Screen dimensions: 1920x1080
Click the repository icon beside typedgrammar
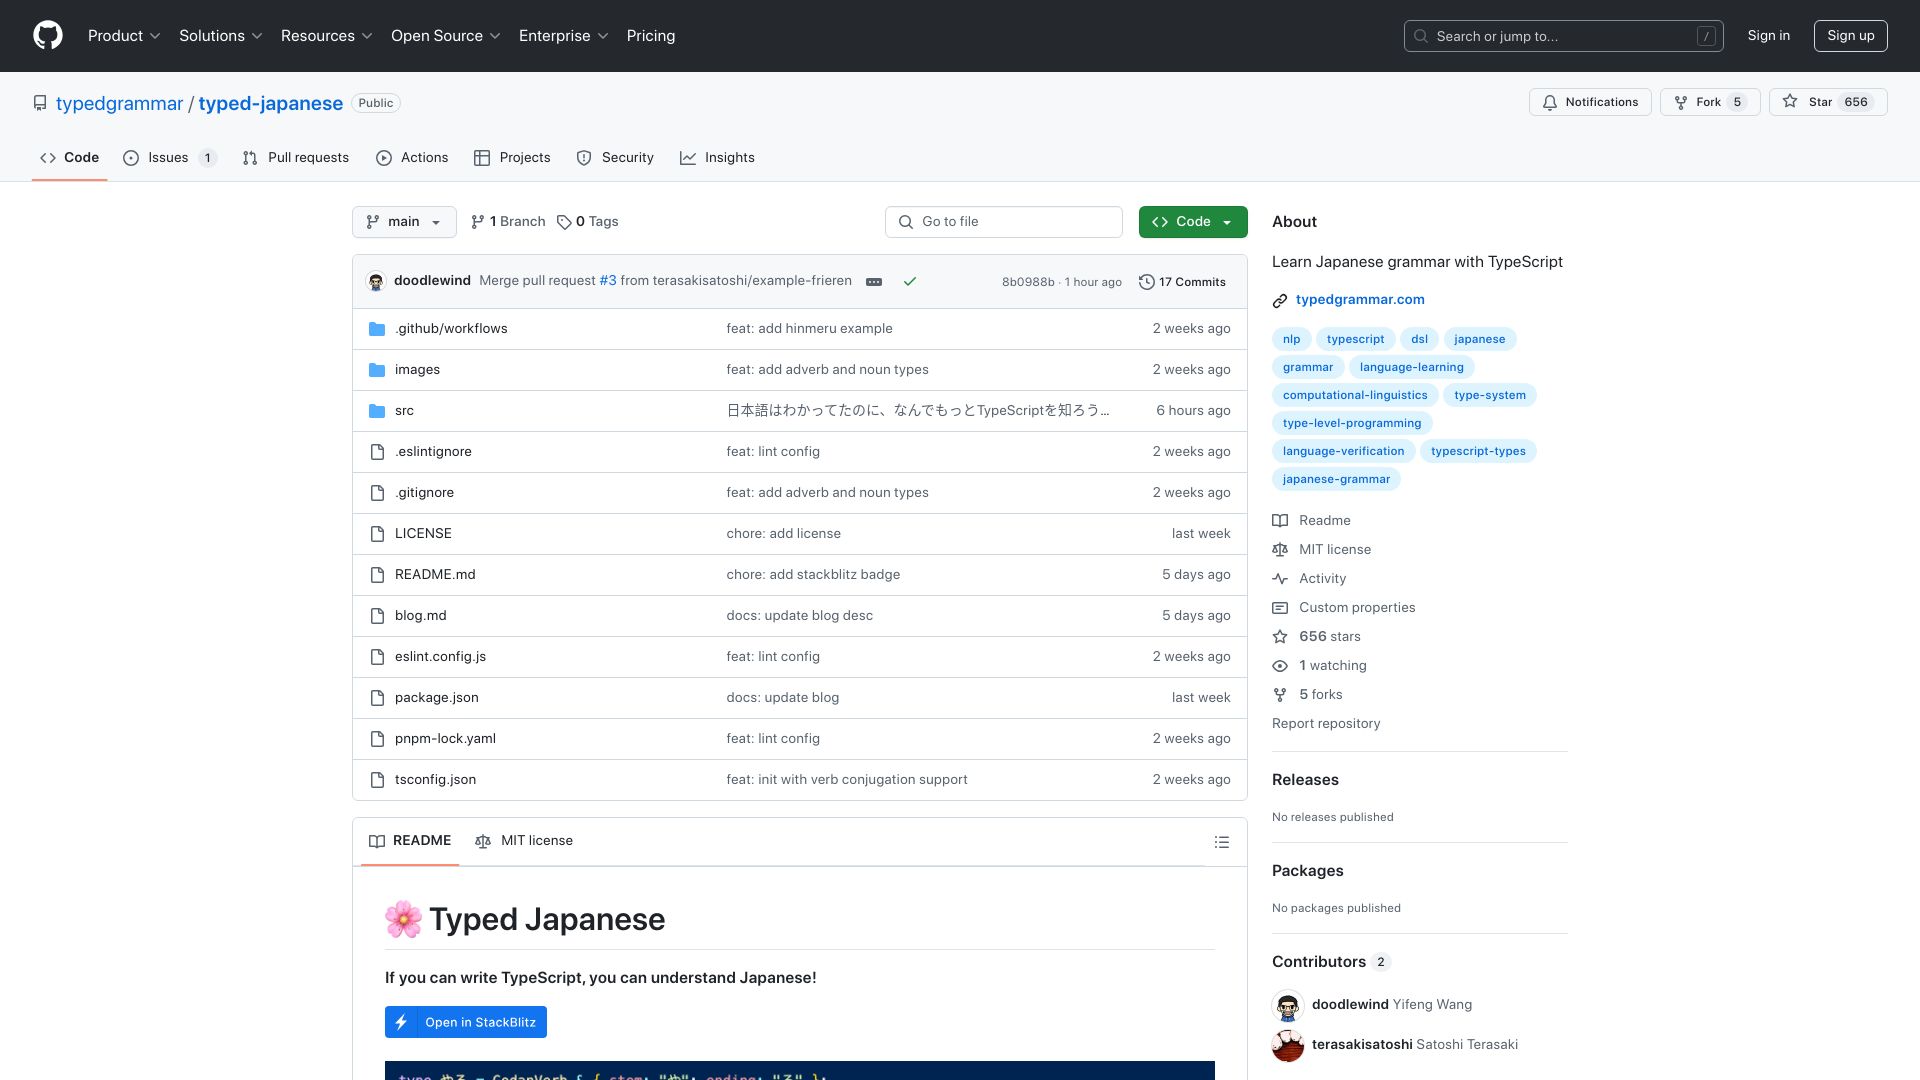click(40, 103)
